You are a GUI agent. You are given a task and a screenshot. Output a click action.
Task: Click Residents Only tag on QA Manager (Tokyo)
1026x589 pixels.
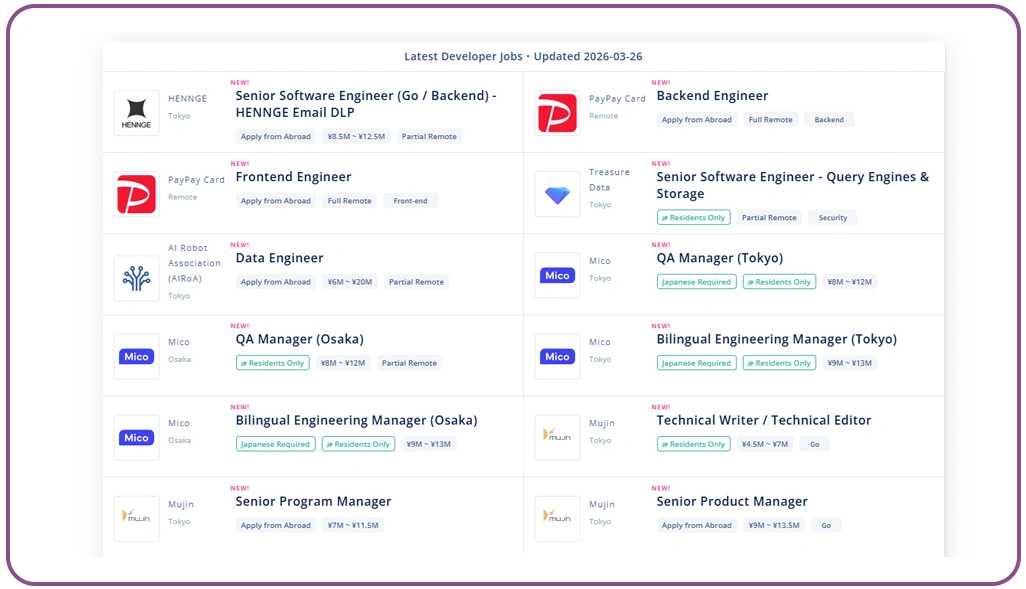pos(779,282)
